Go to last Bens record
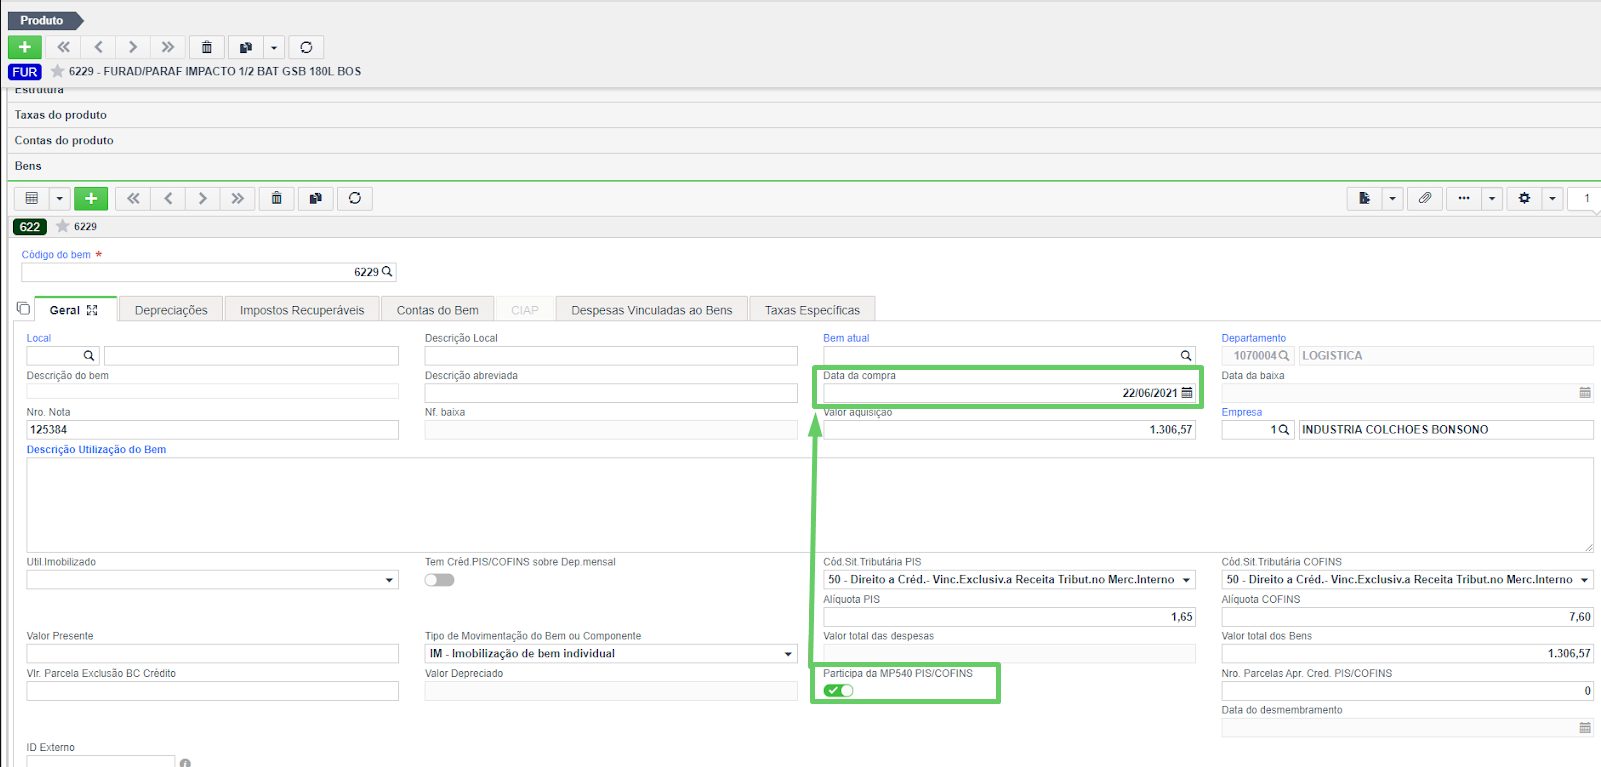This screenshot has width=1601, height=767. [238, 198]
